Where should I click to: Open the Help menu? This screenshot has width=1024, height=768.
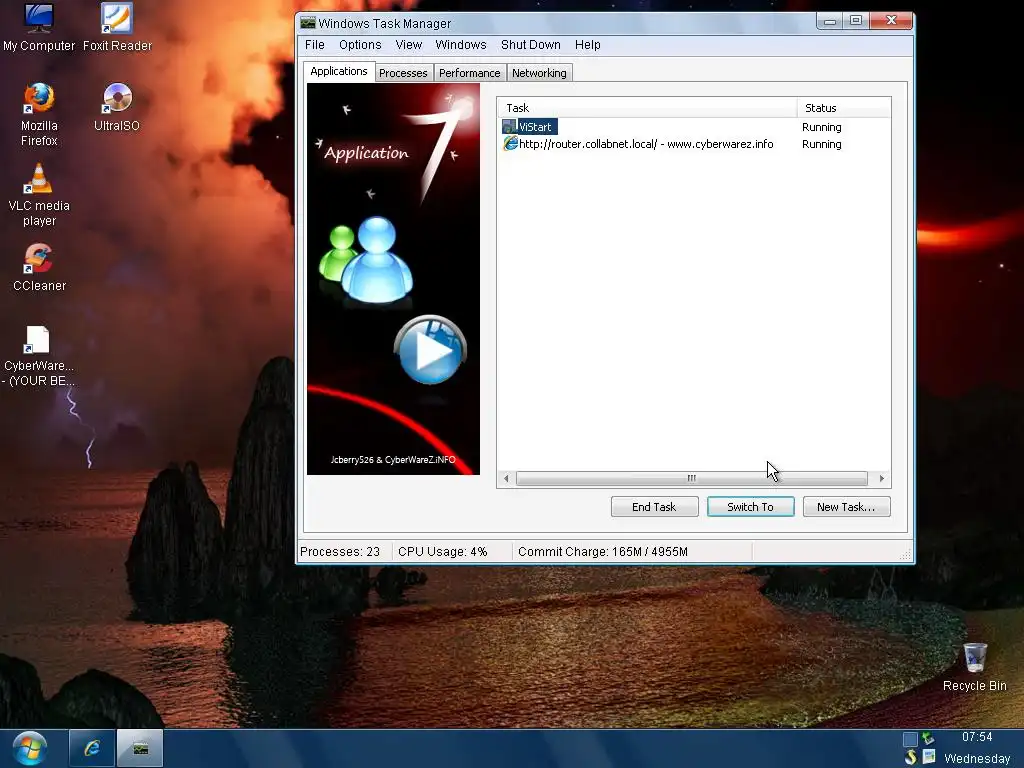point(588,44)
